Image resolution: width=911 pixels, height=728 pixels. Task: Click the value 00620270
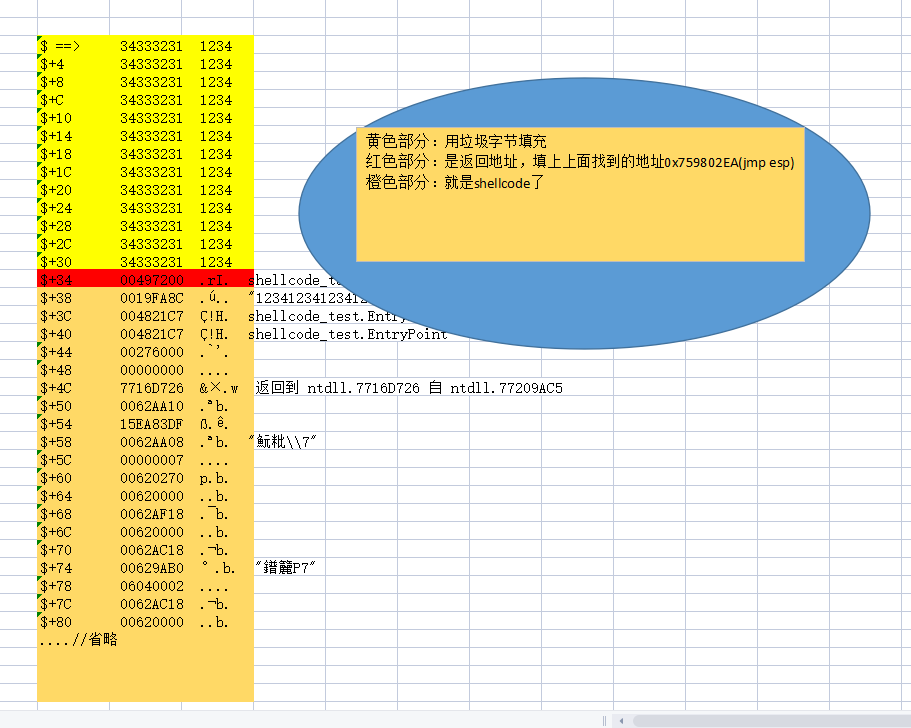tap(152, 478)
